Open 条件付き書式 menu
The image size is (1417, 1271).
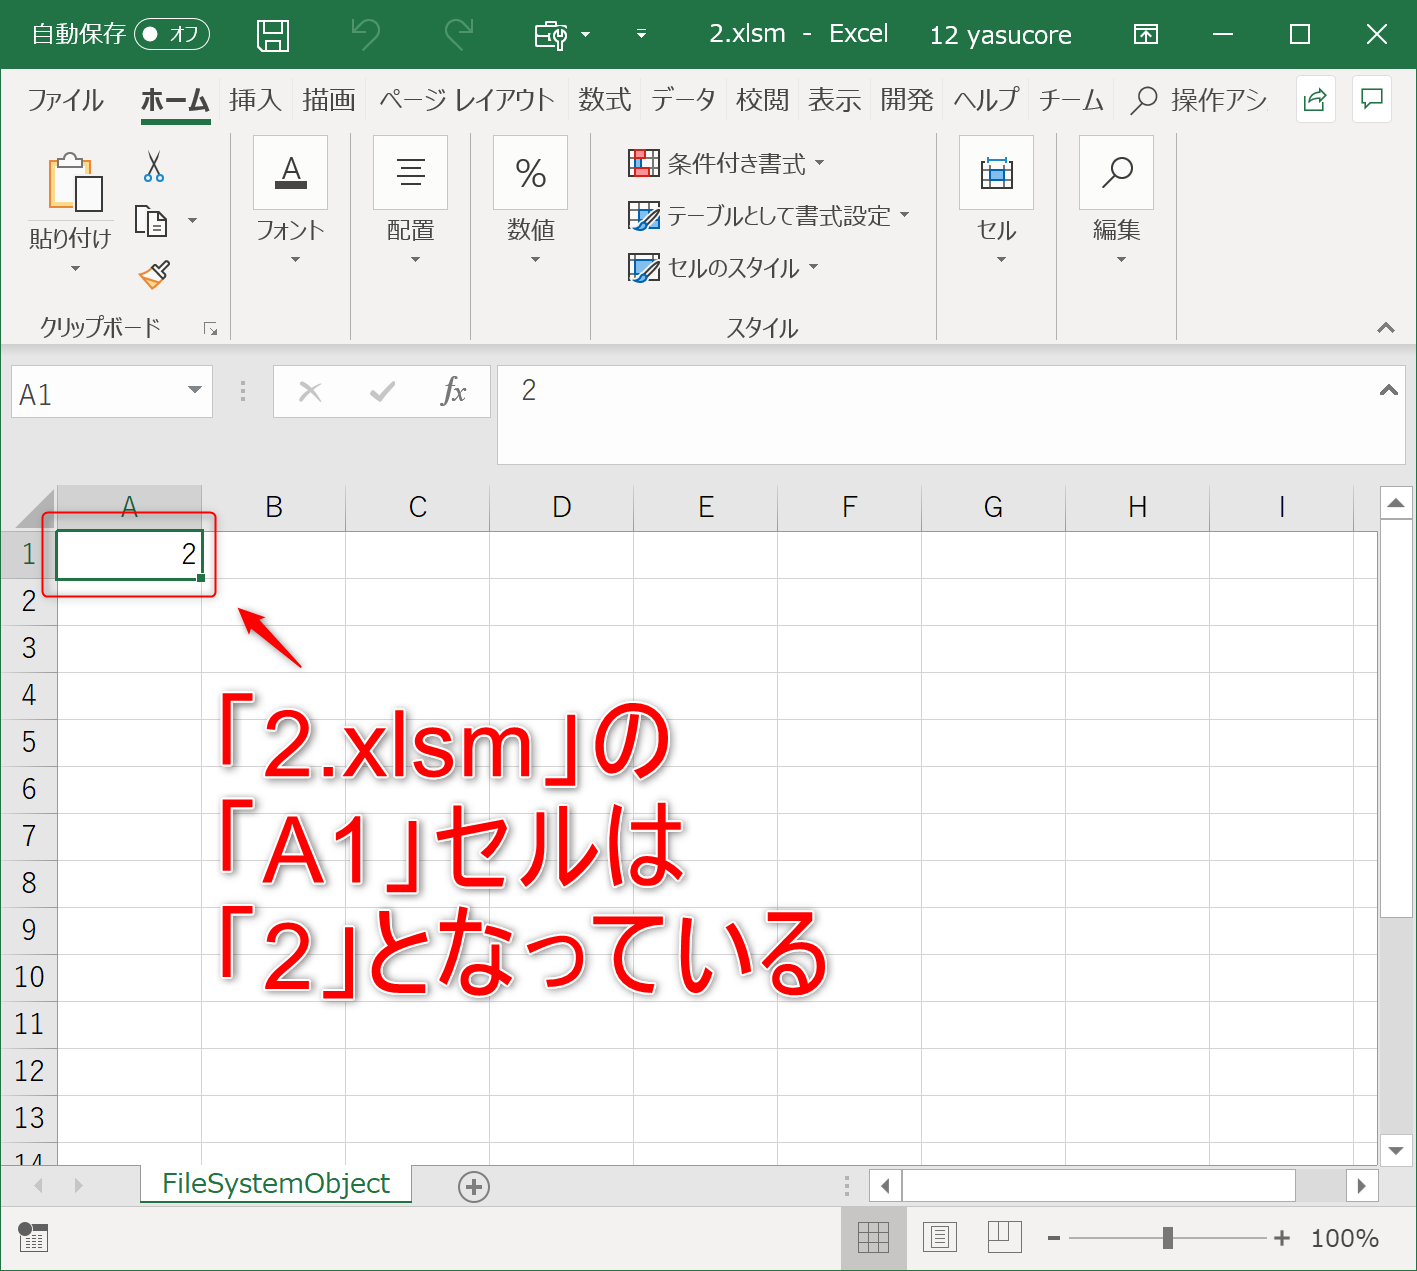click(727, 163)
